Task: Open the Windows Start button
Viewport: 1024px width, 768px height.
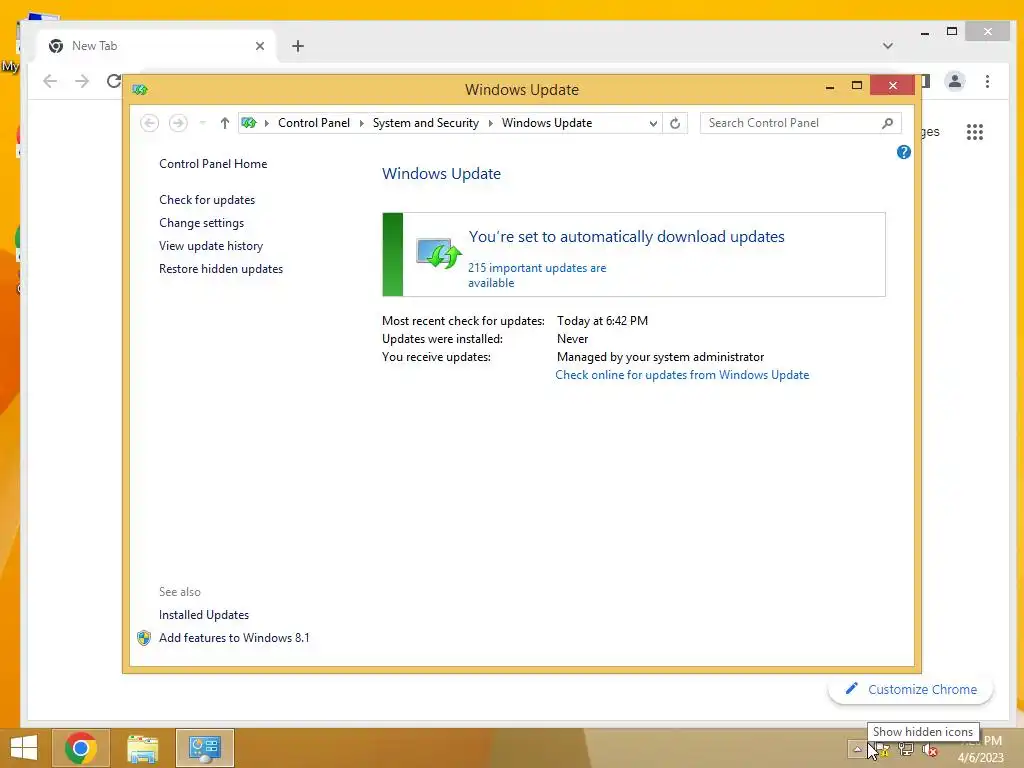Action: pos(24,748)
